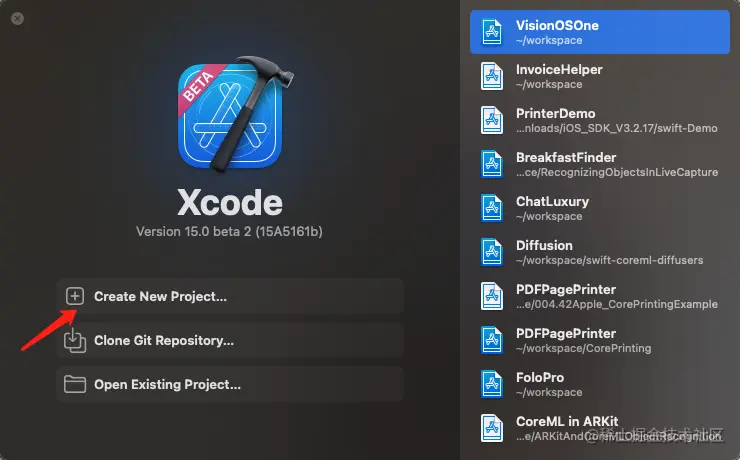Click the Open Existing Project folder icon

pyautogui.click(x=75, y=384)
